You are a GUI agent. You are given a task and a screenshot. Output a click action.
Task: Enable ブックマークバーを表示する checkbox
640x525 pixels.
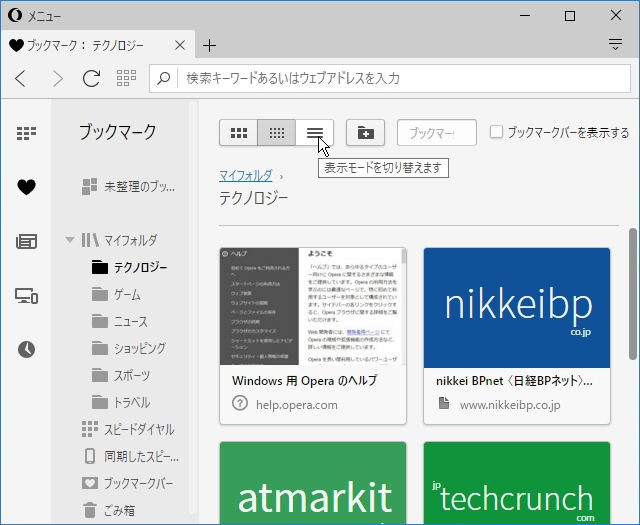click(496, 132)
